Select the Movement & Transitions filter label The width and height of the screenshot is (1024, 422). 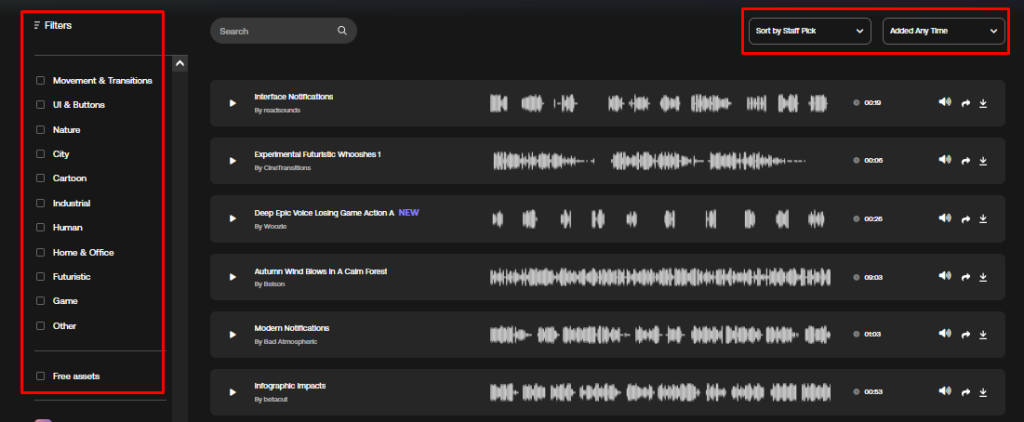[x=103, y=81]
